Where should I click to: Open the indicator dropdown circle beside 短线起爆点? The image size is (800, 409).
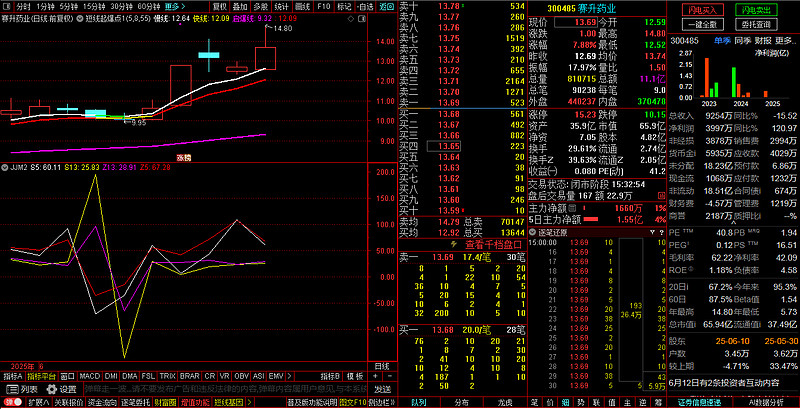[80, 18]
